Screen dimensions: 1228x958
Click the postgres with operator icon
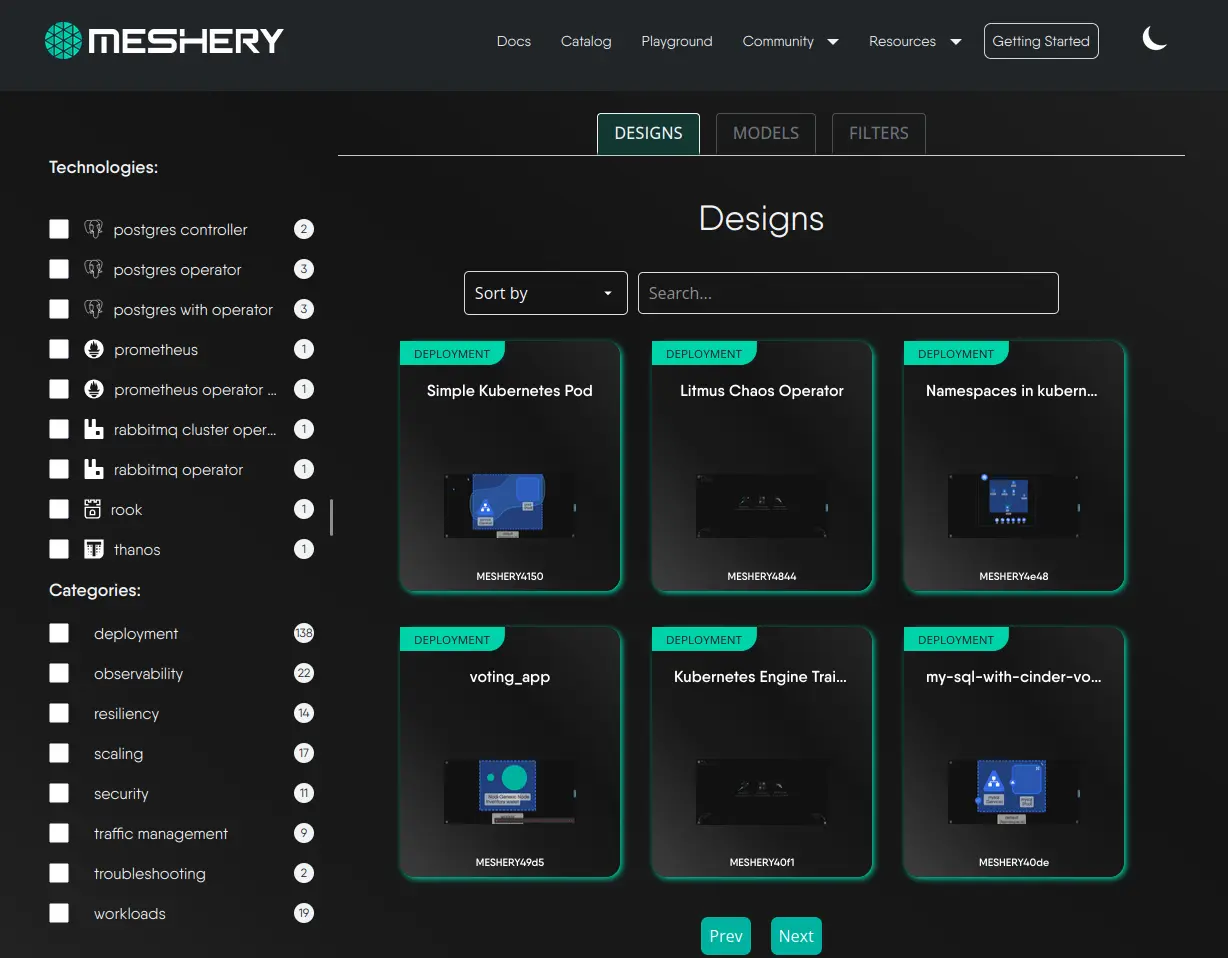tap(93, 309)
